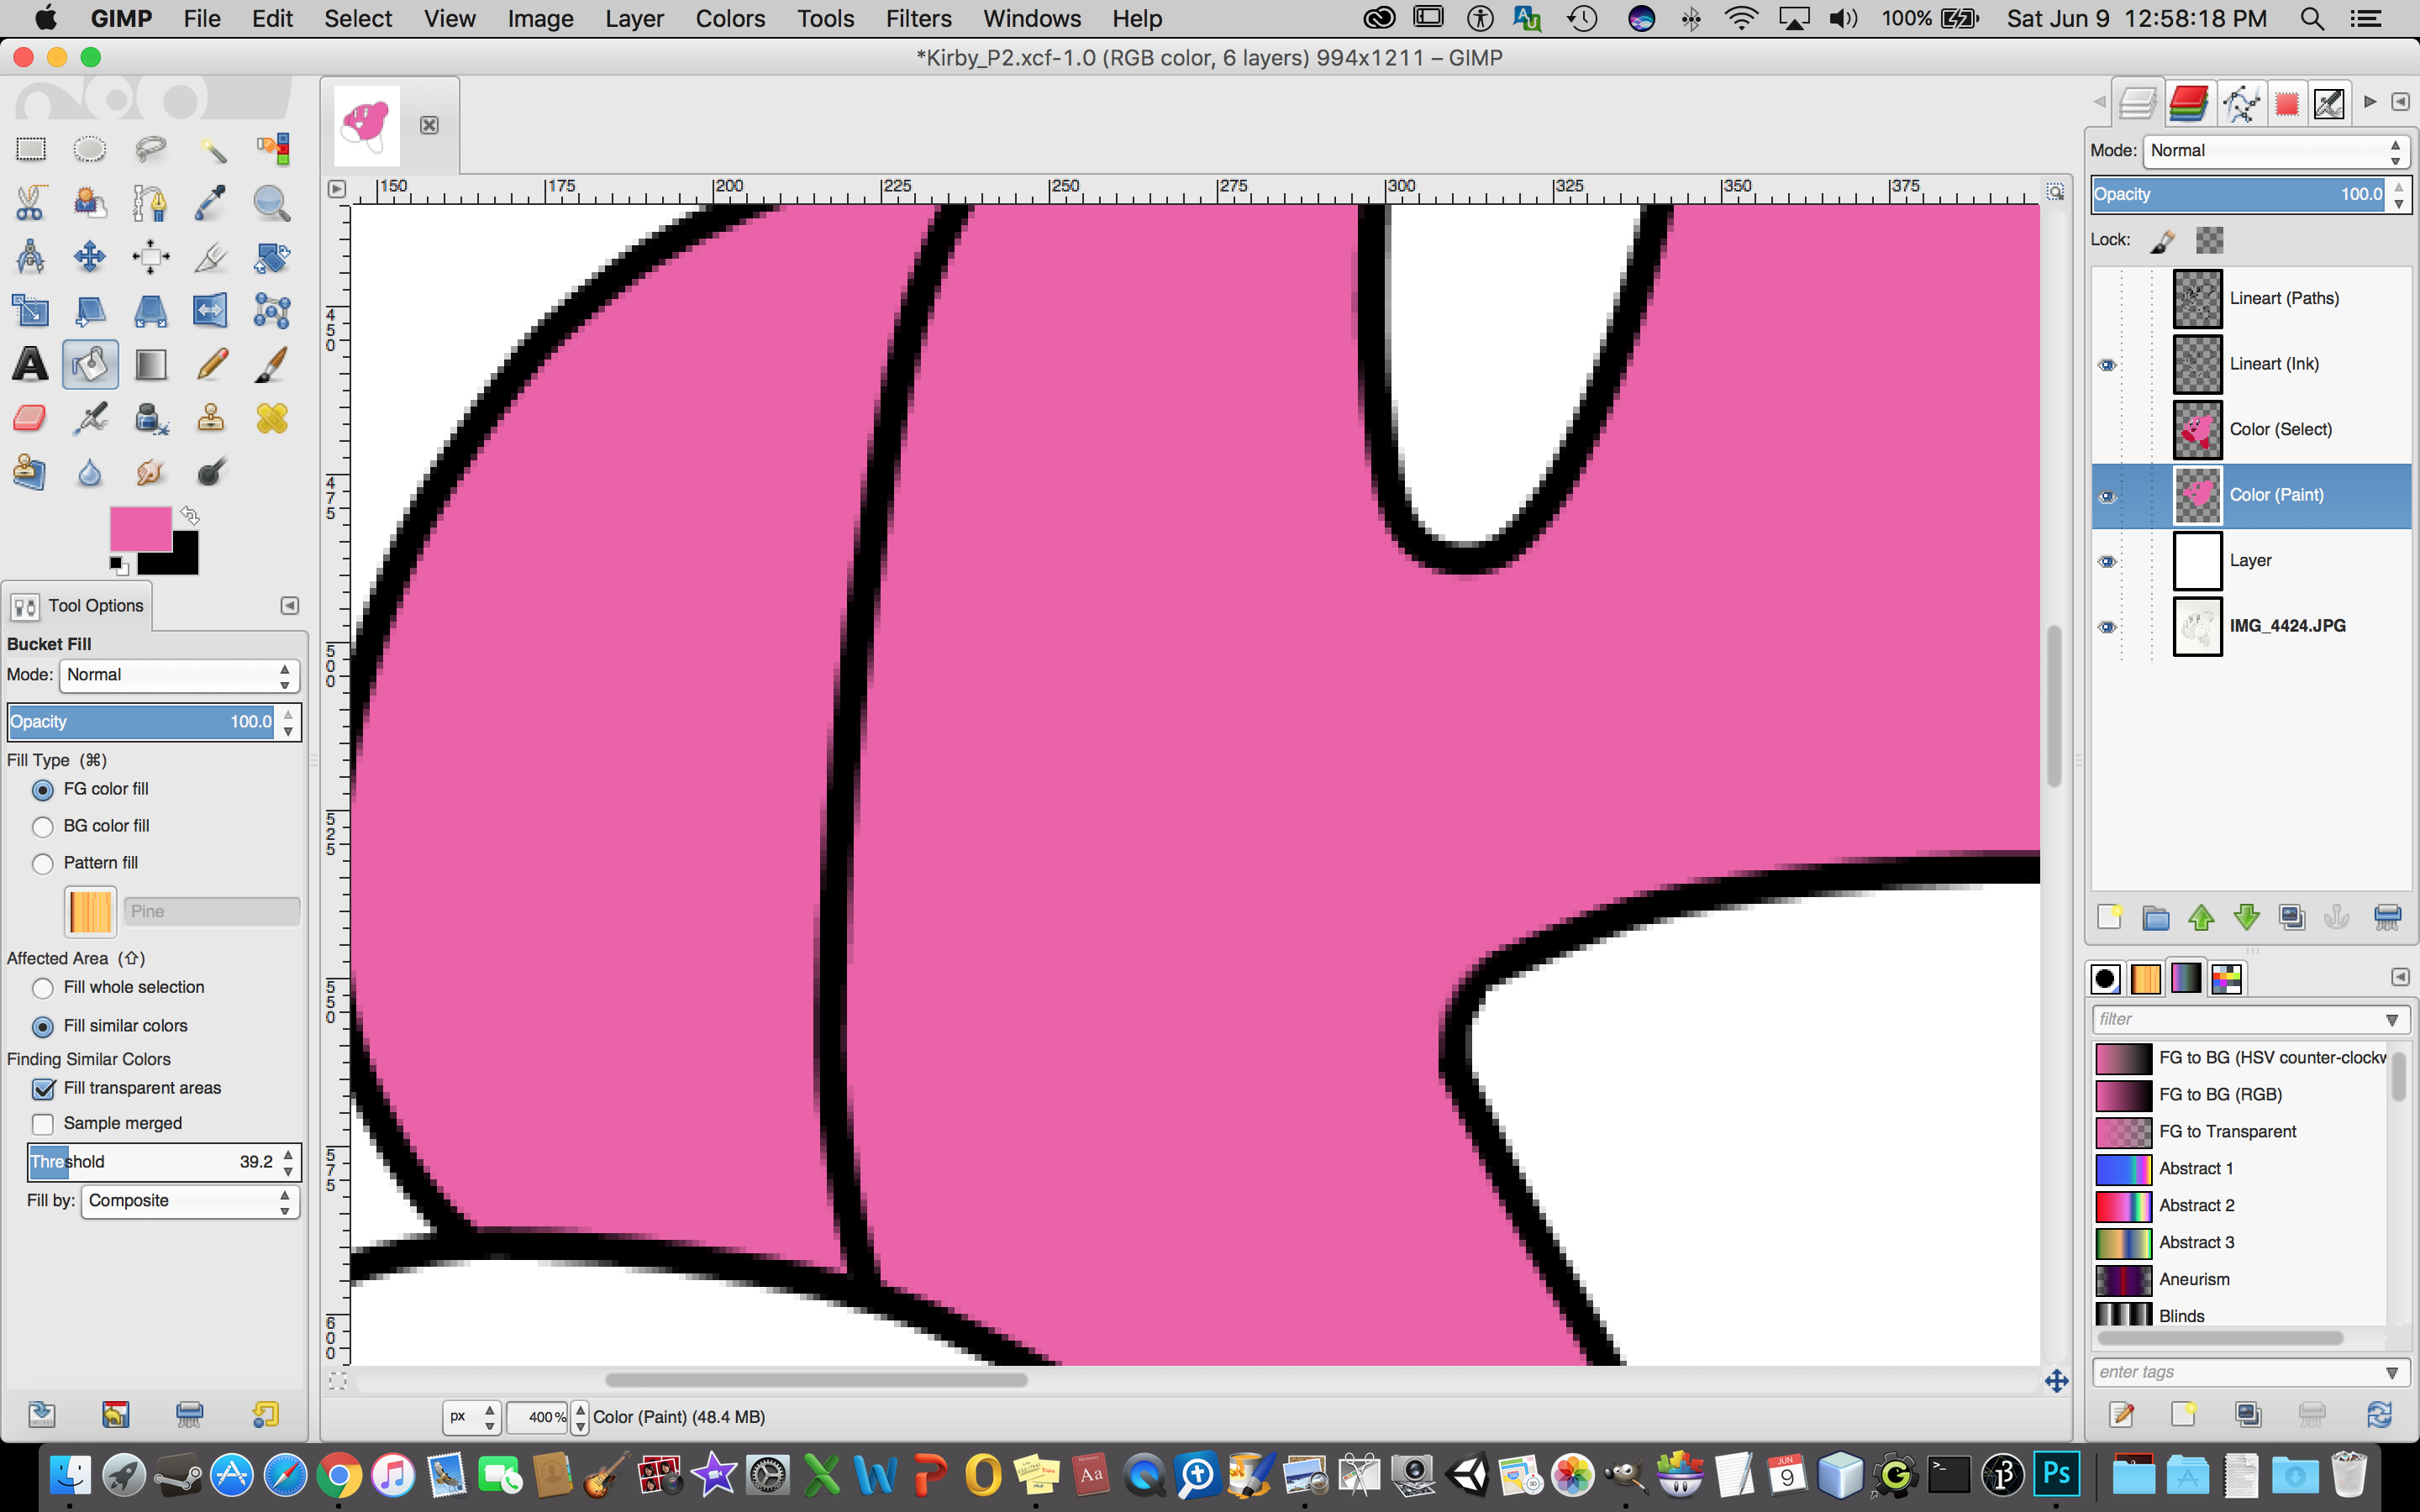This screenshot has height=1512, width=2420.
Task: Click the Pine pattern preview thumbnail
Action: coord(90,912)
